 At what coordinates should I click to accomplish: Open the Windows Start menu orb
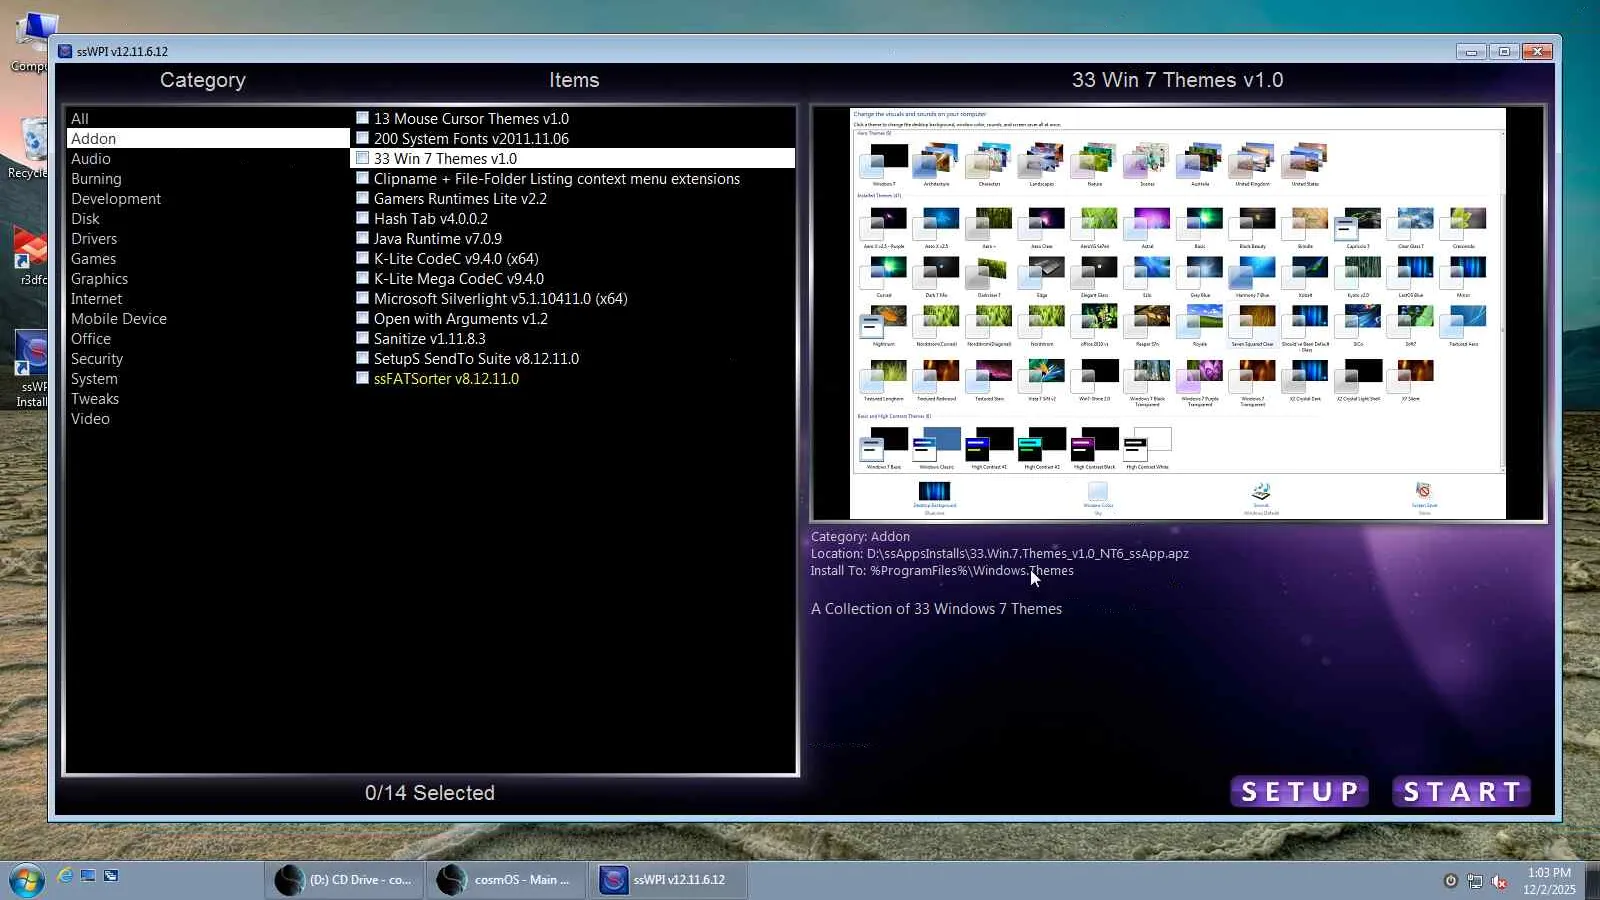(27, 880)
